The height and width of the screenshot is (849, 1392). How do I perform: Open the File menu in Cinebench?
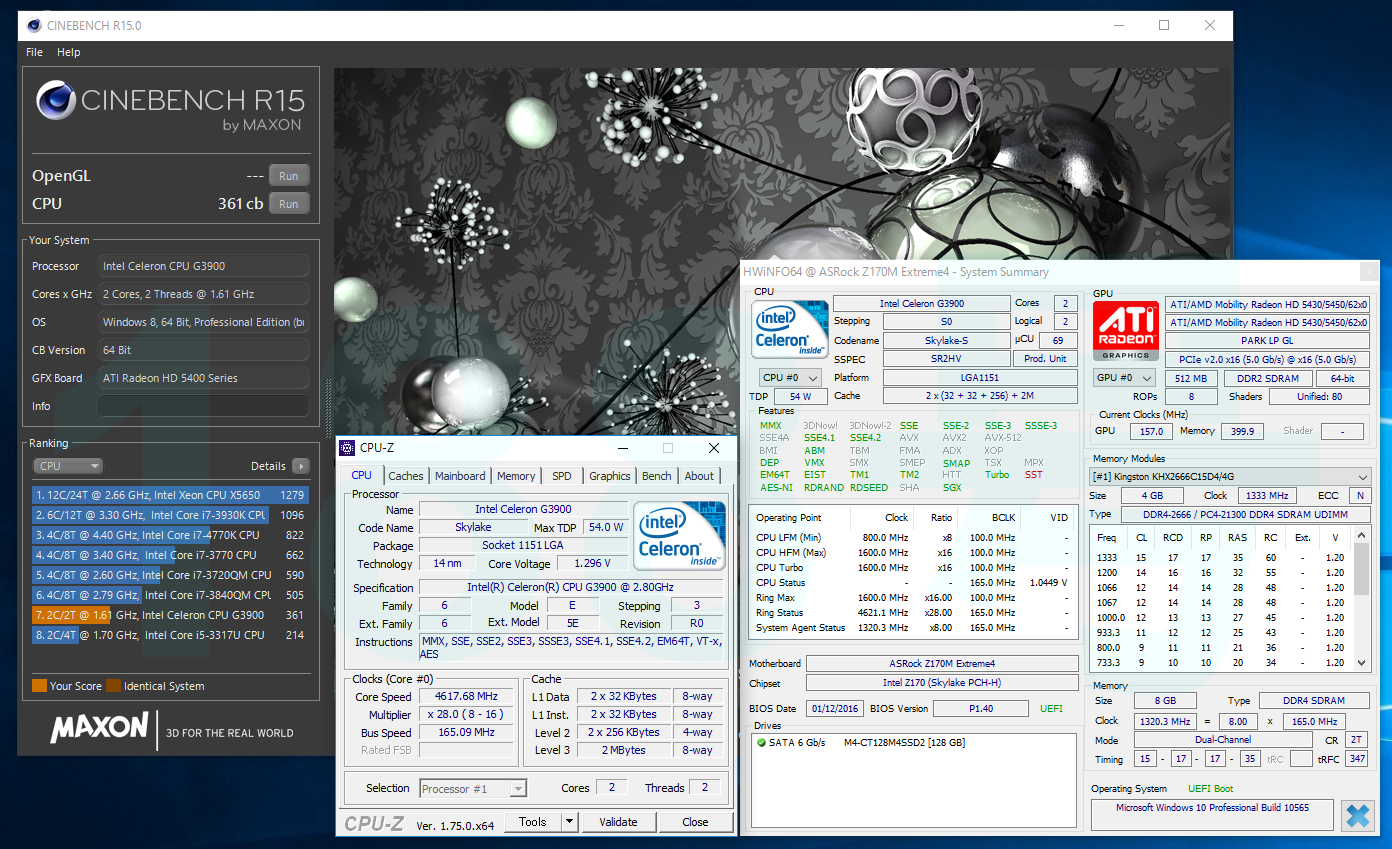(x=34, y=52)
